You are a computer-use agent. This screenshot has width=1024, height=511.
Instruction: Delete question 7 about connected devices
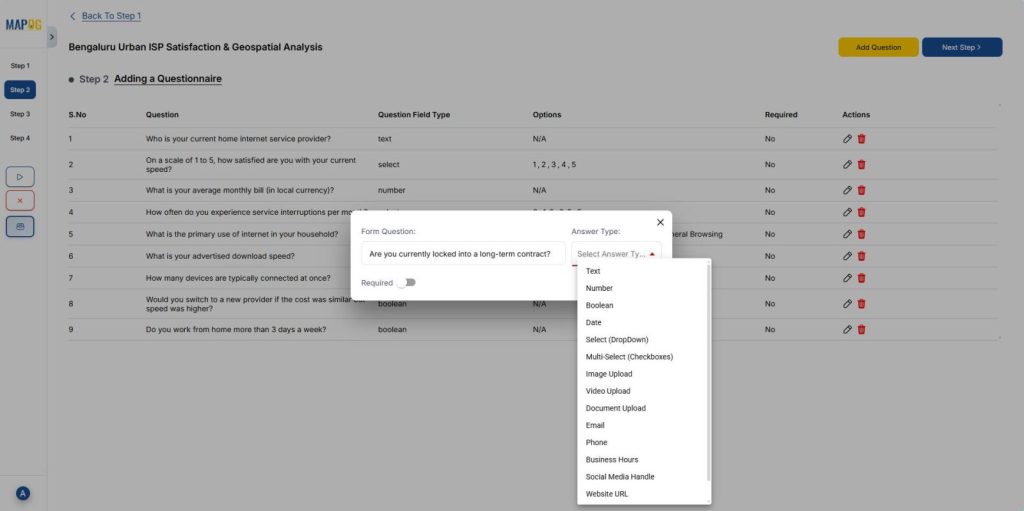(861, 278)
